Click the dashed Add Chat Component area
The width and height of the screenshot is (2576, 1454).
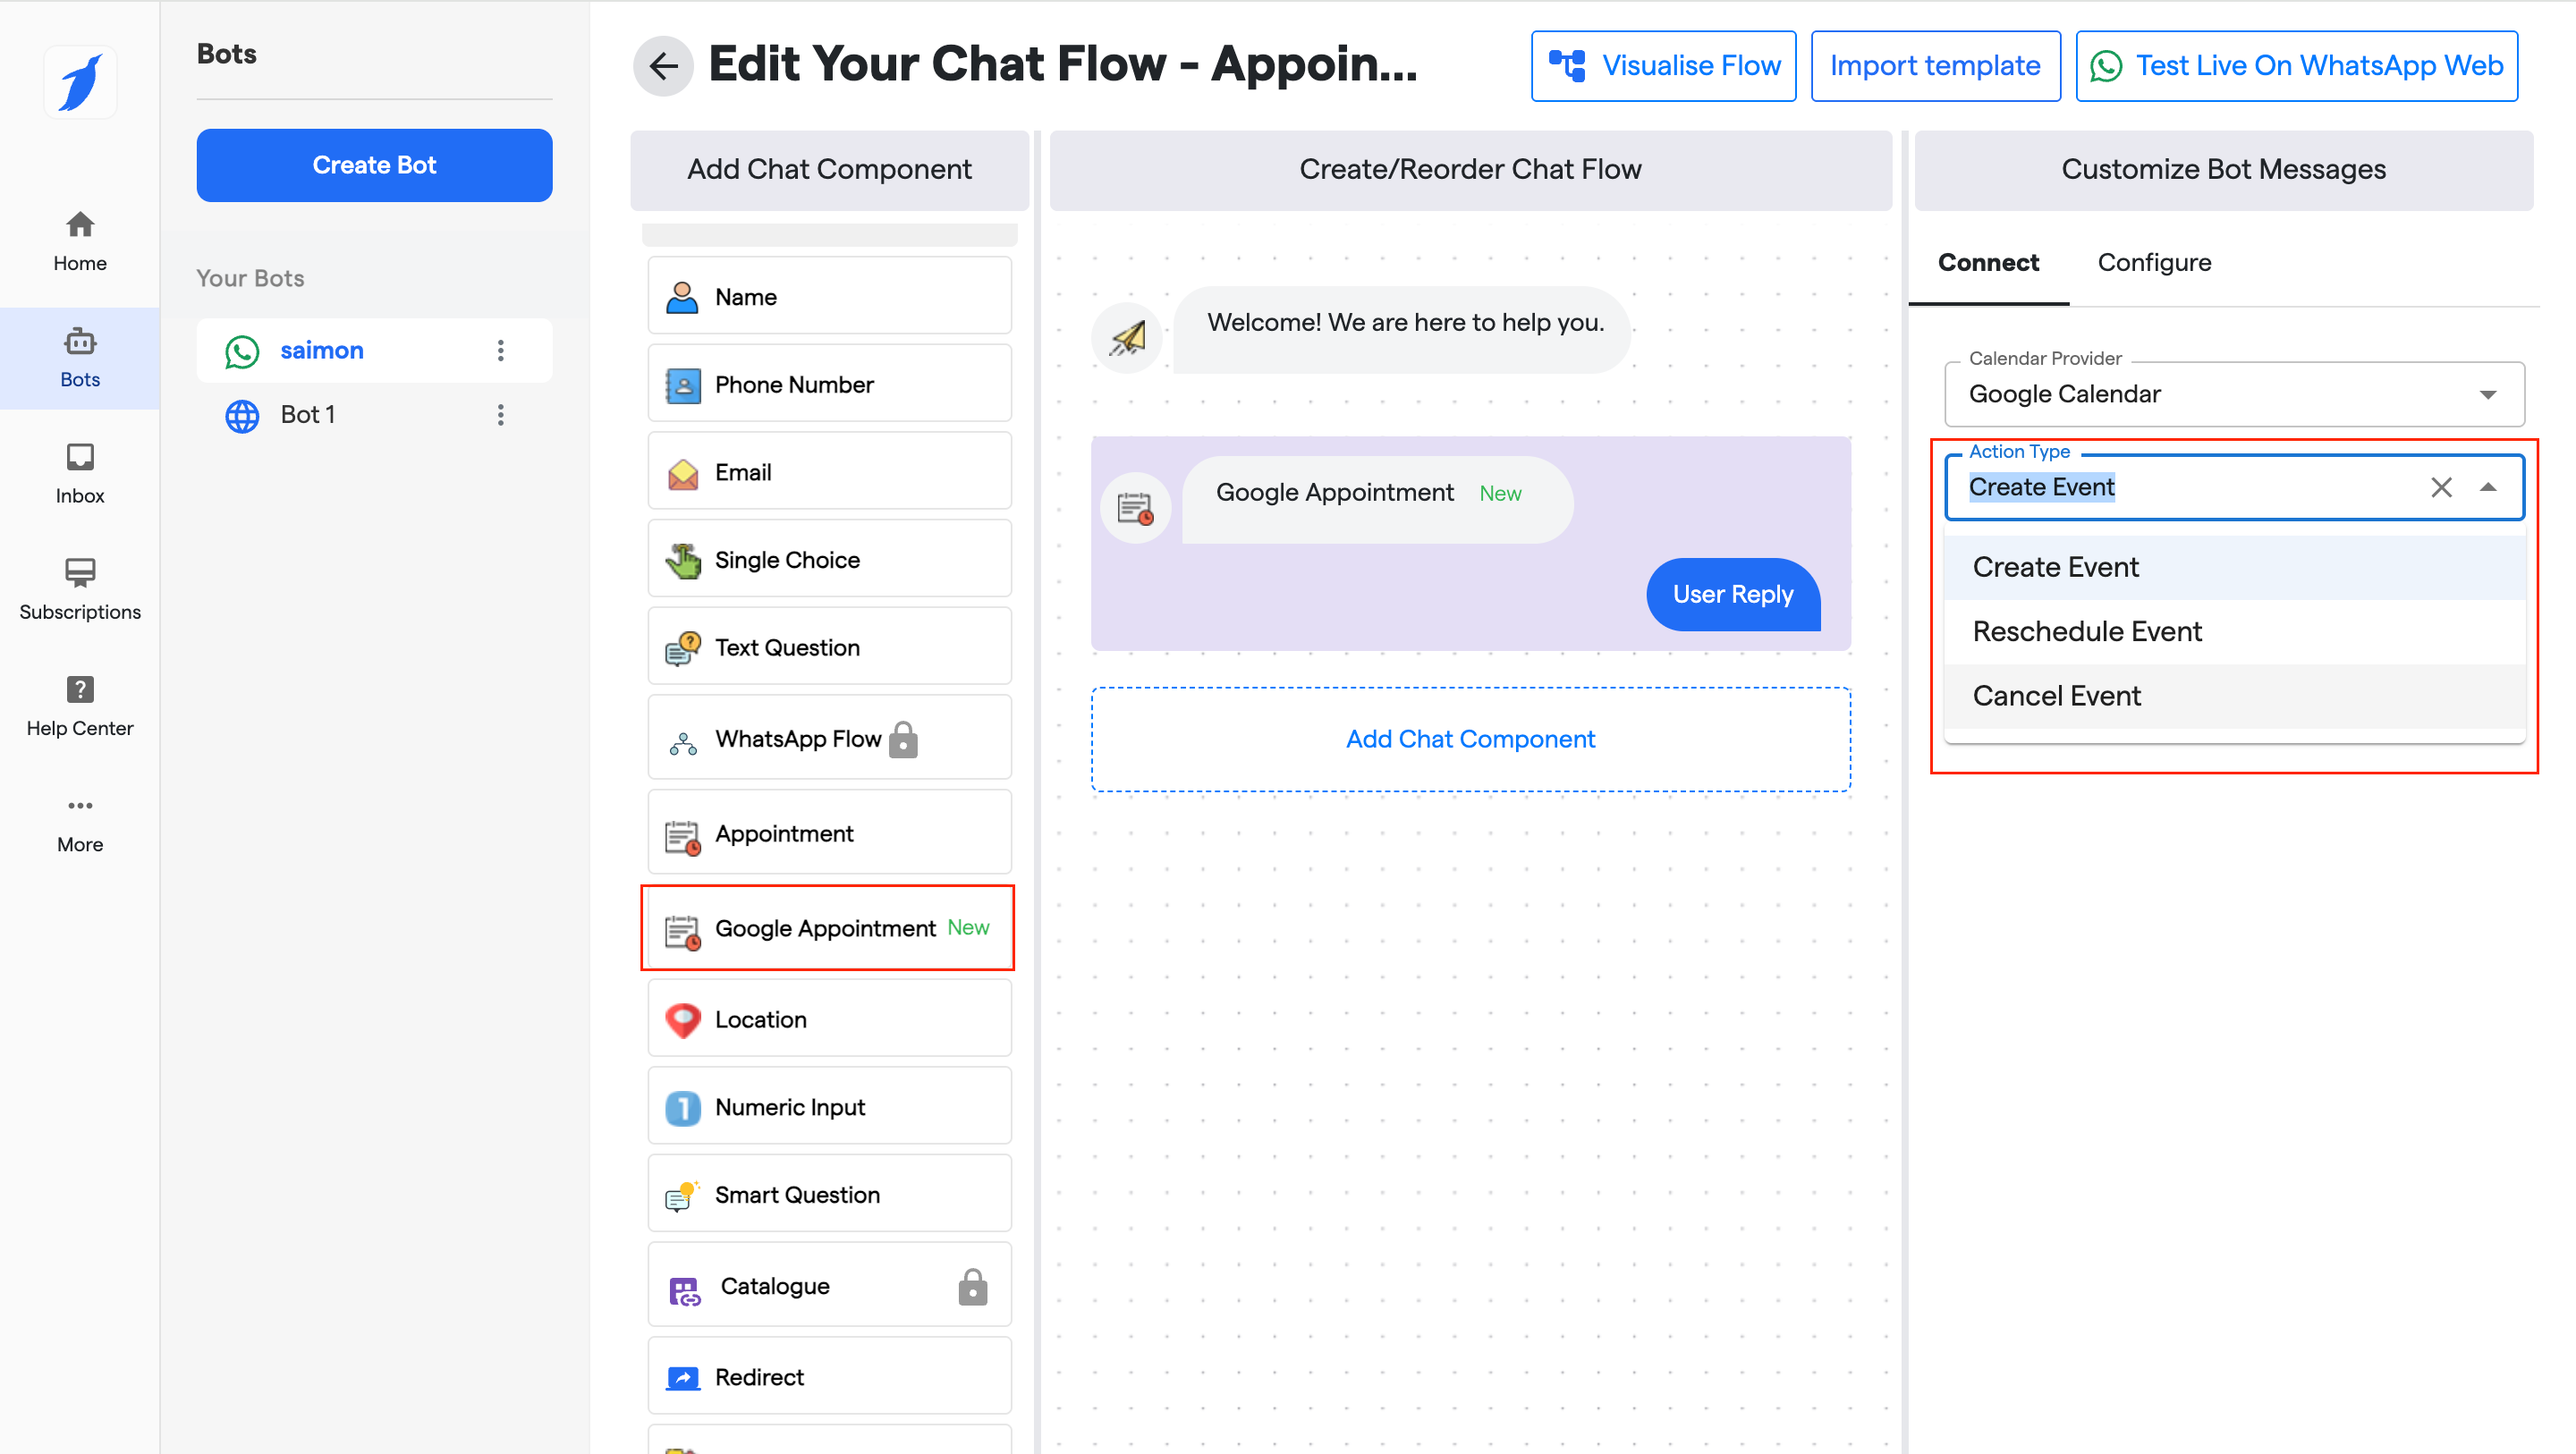tap(1470, 739)
